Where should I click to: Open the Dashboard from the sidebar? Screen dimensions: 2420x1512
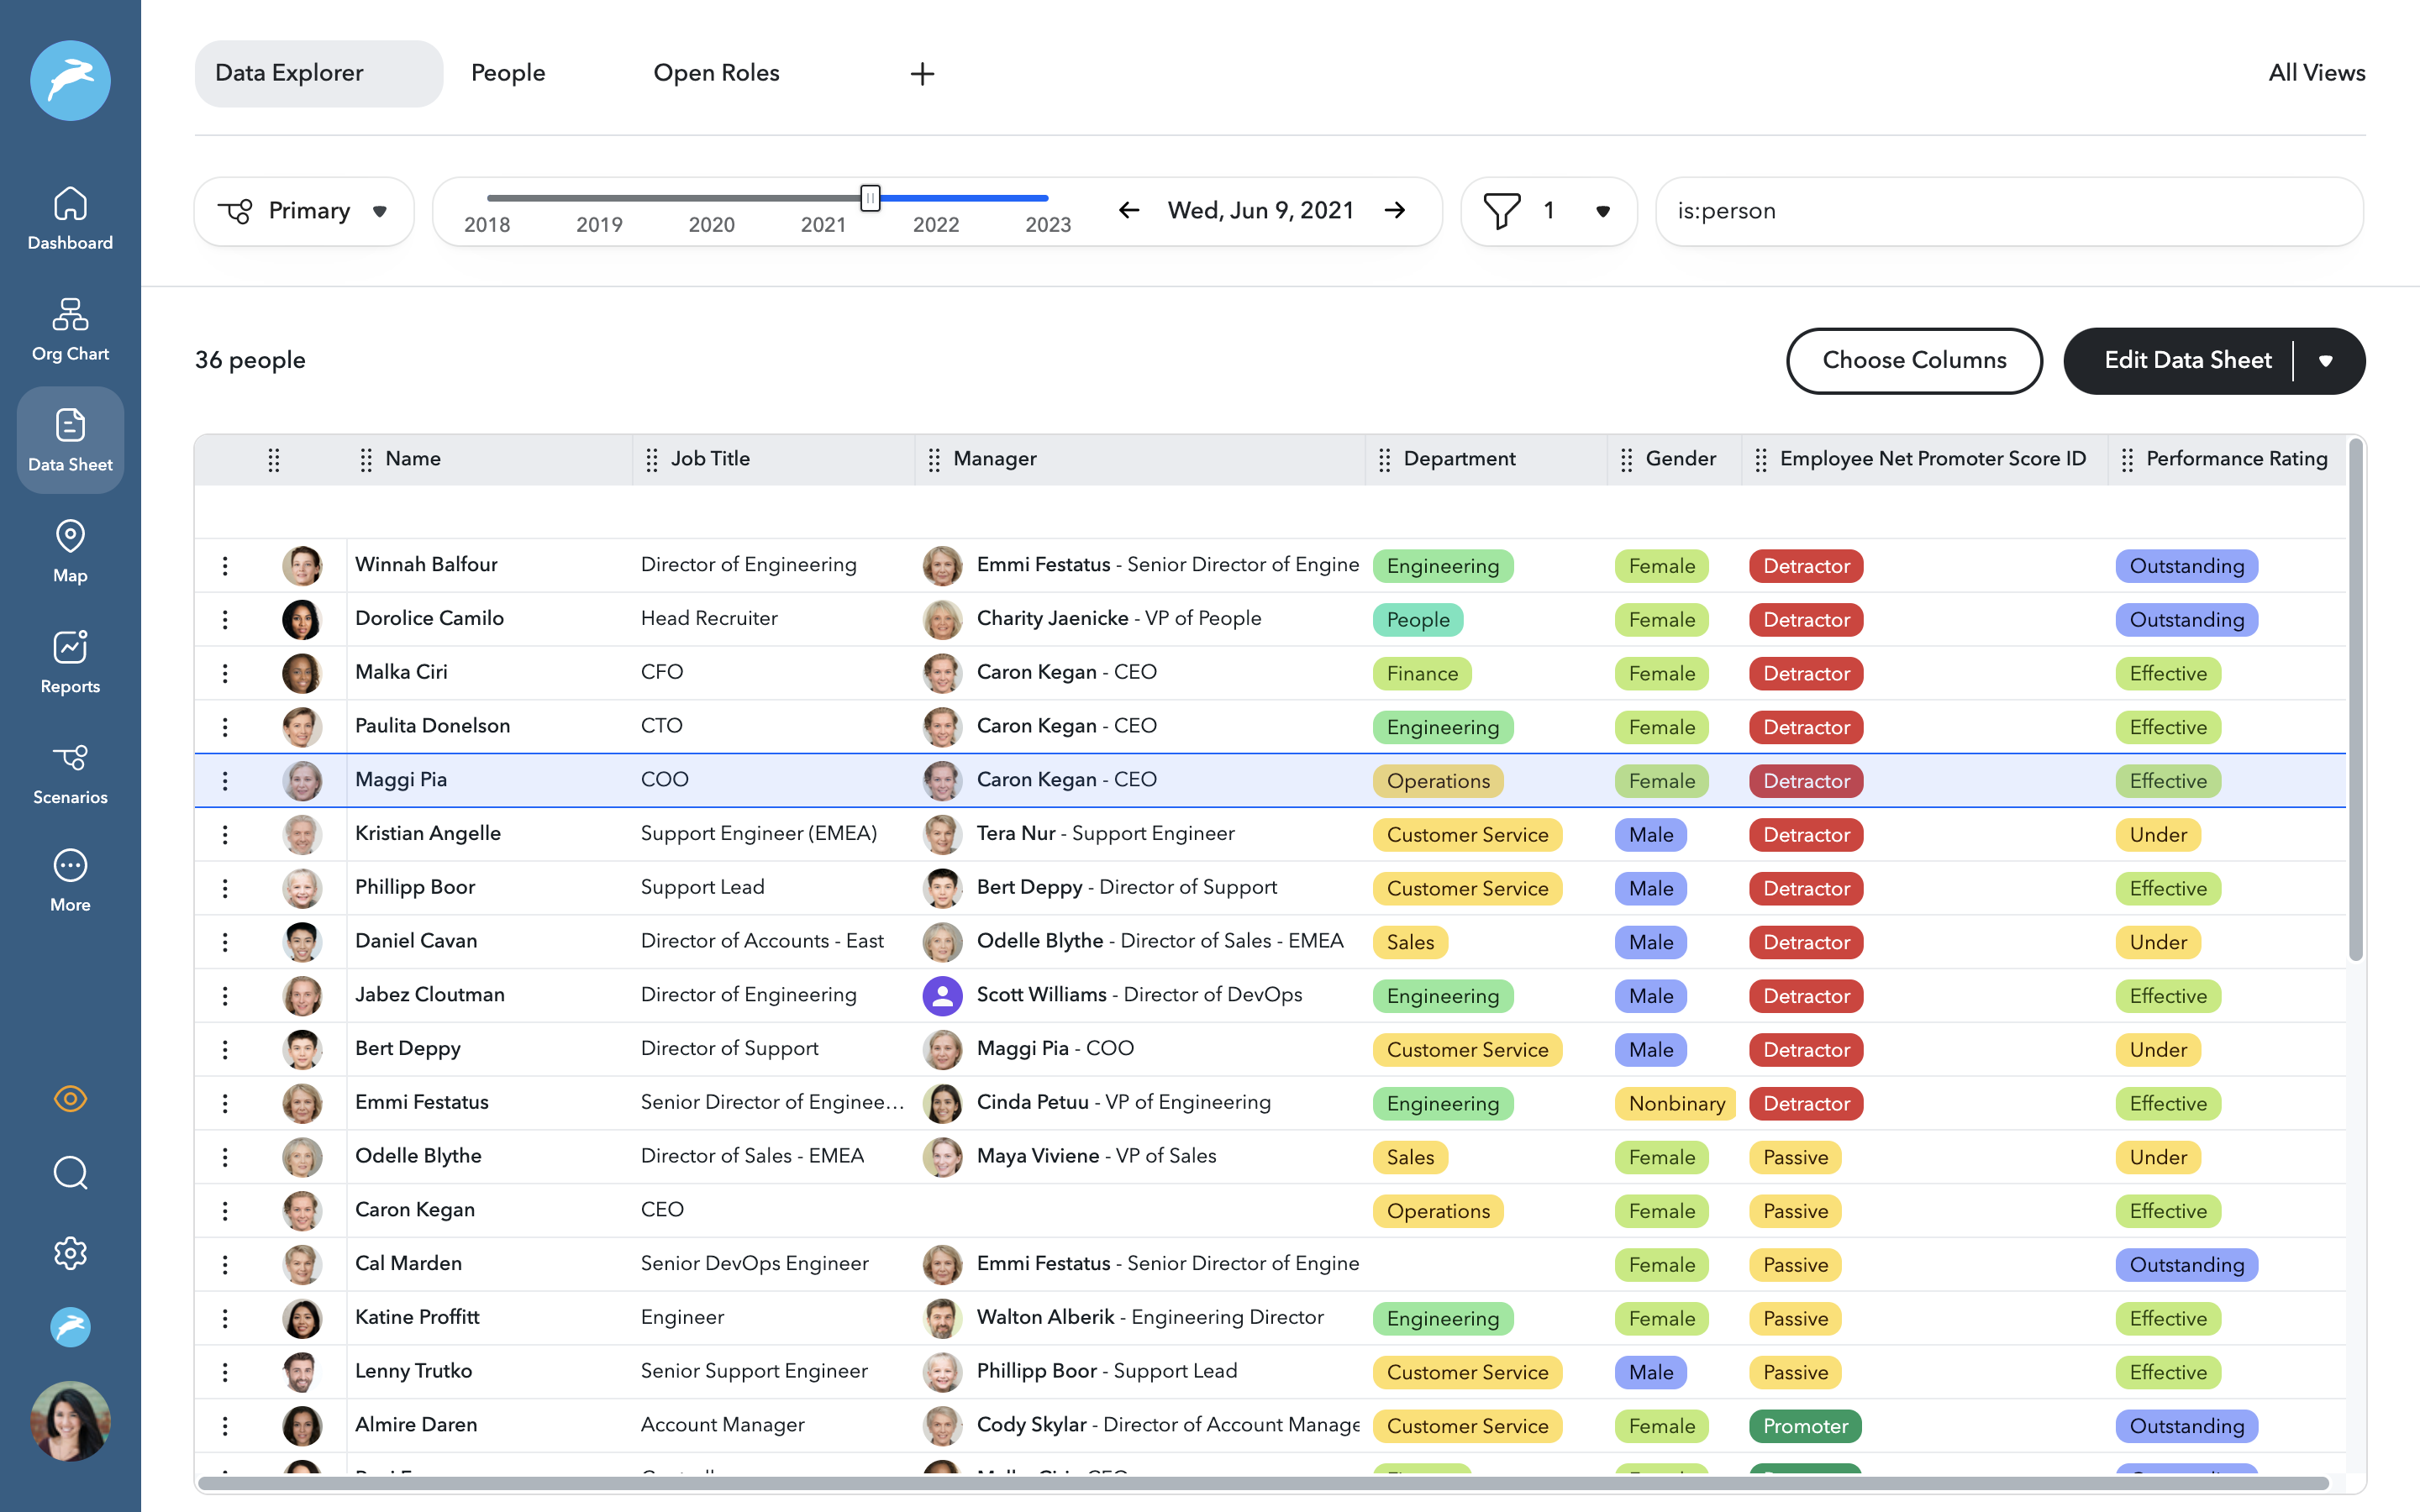(70, 218)
